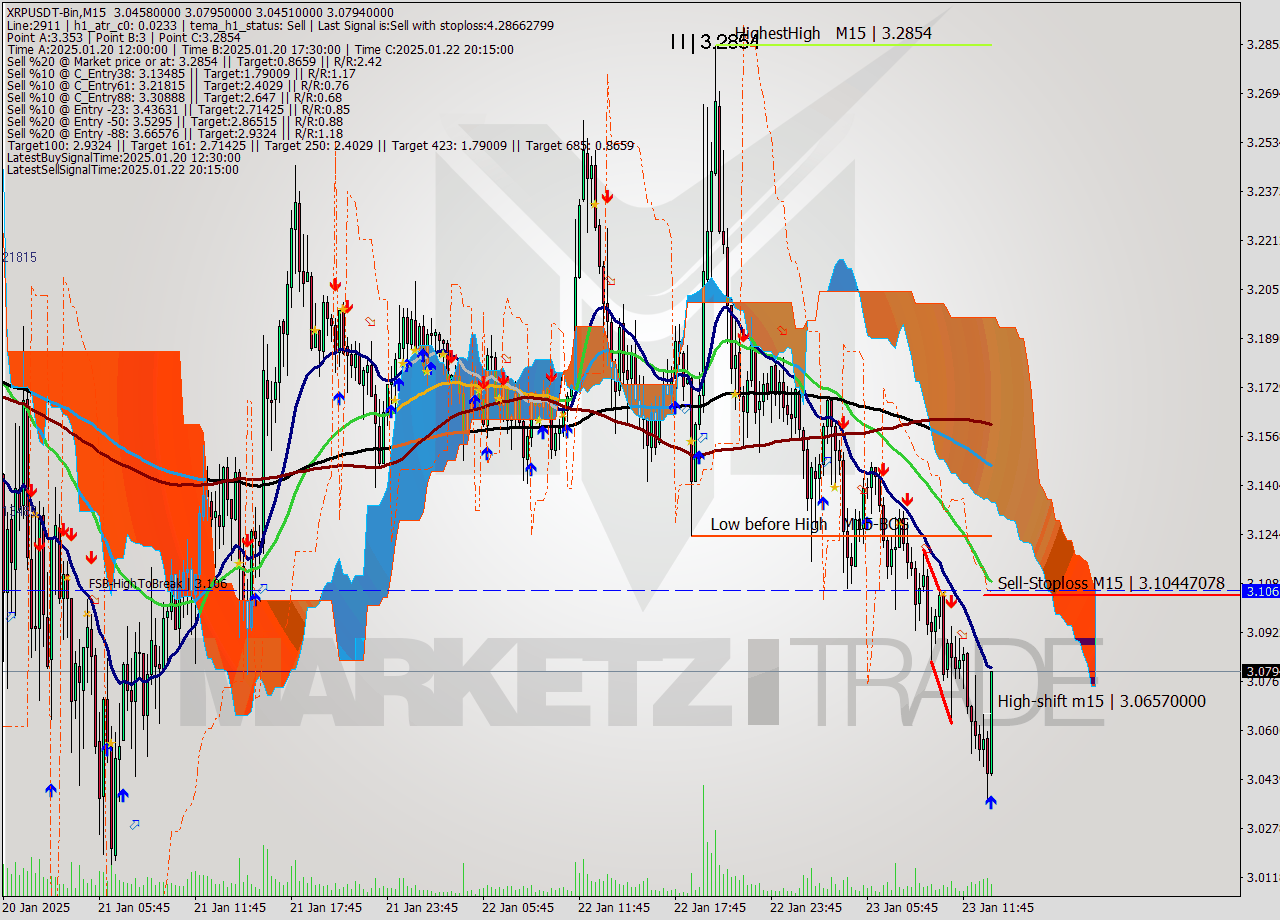
Task: Click 'Sell %10 @ Entry -23: 3.43631' line
Action: 178,109
